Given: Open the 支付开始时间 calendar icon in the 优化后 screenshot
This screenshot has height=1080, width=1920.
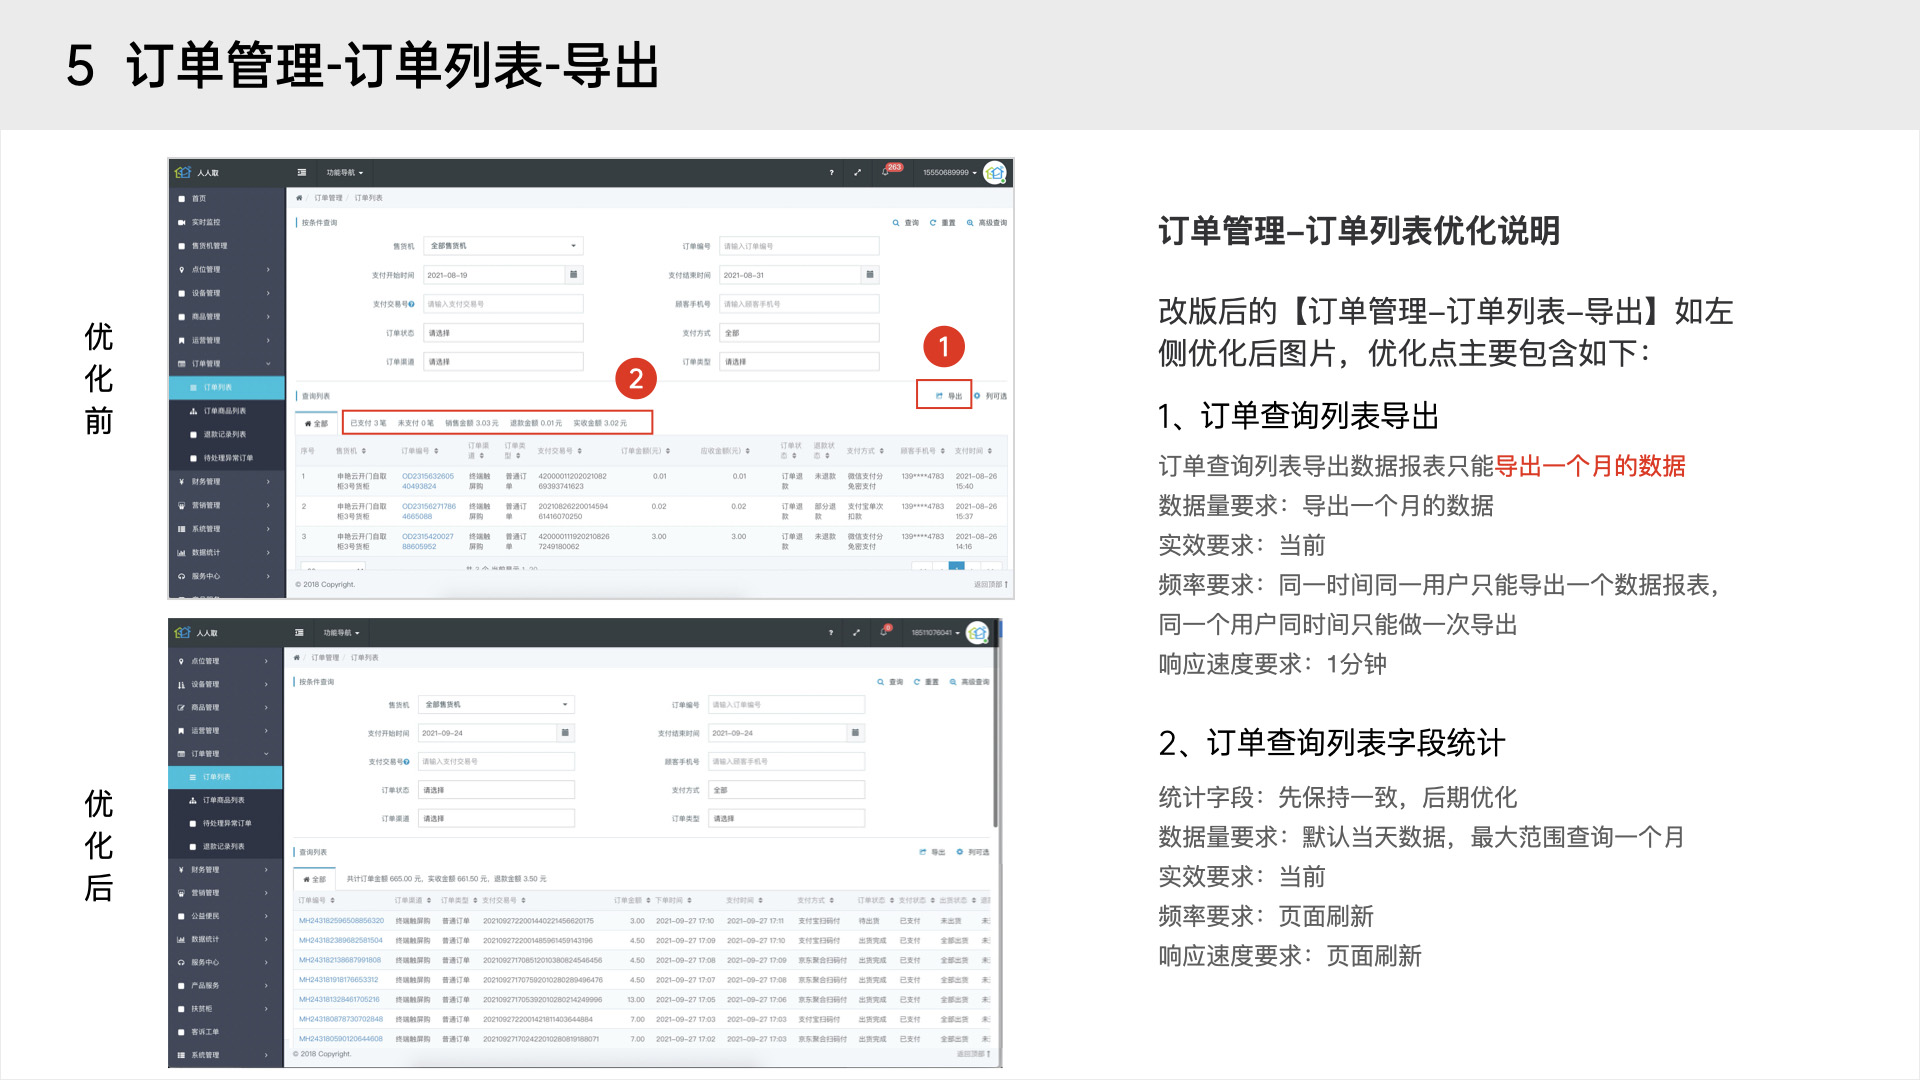Looking at the screenshot, I should click(565, 733).
